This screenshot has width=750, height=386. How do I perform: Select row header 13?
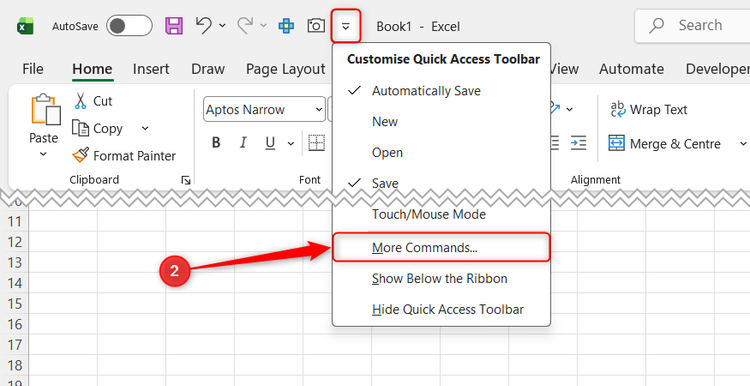pyautogui.click(x=15, y=263)
